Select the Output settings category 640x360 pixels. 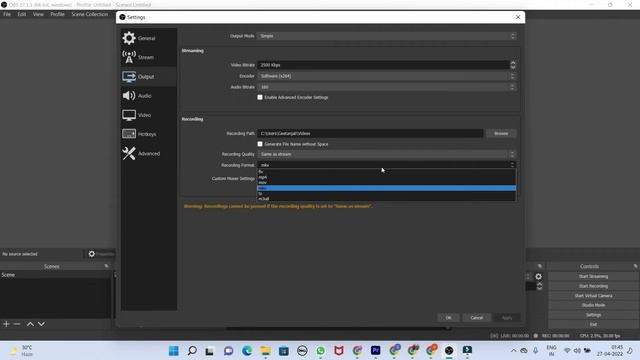149,76
